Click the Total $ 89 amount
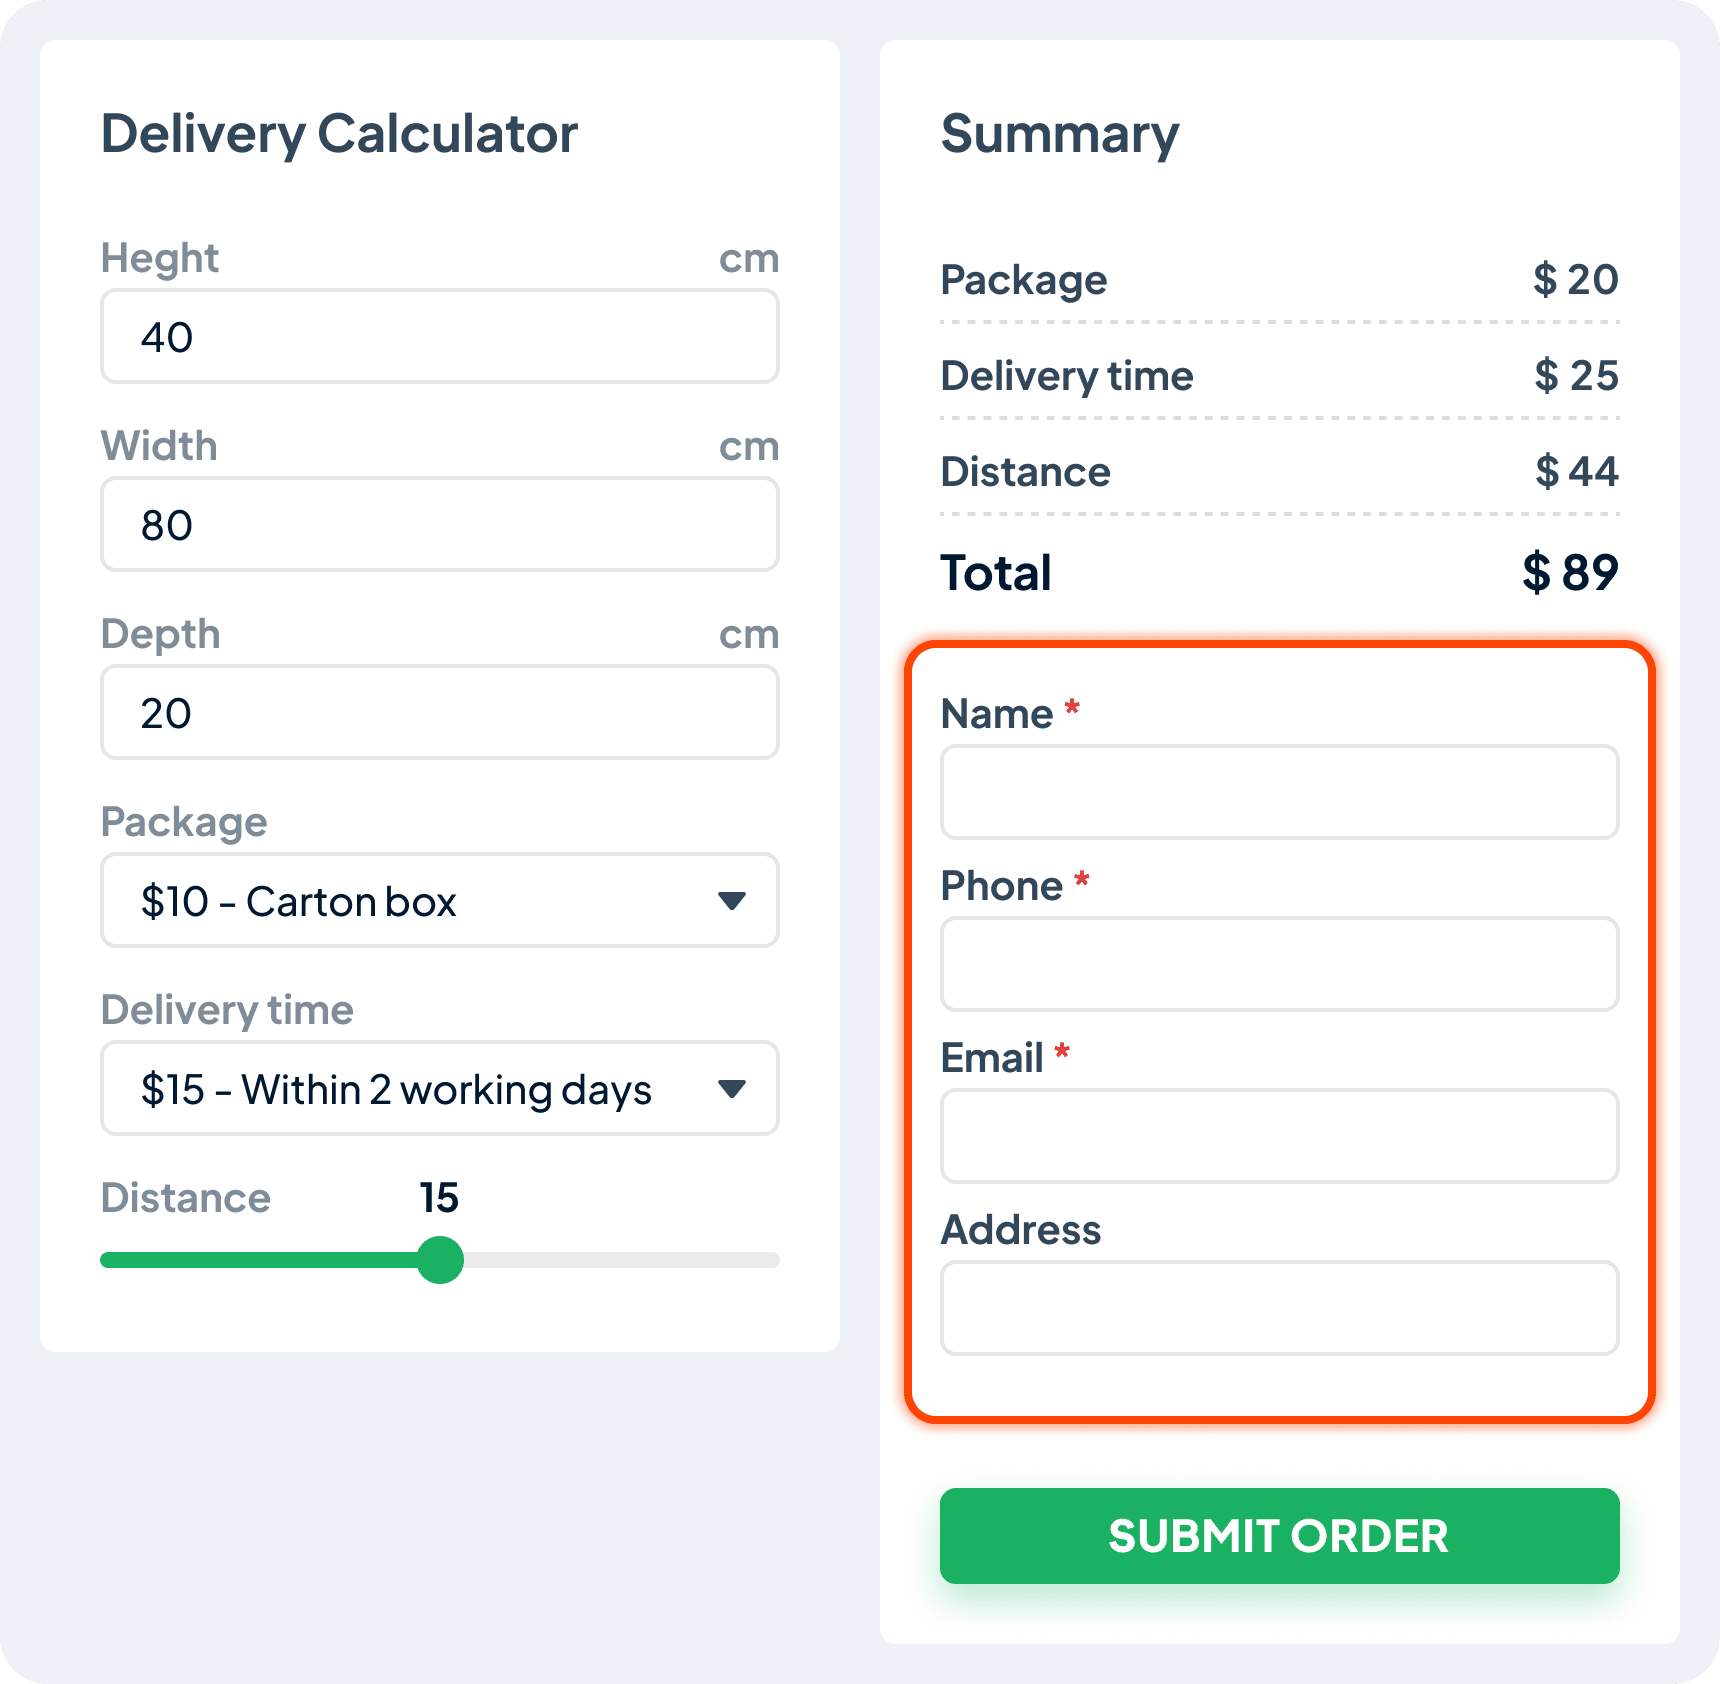This screenshot has height=1684, width=1720. click(x=1570, y=573)
